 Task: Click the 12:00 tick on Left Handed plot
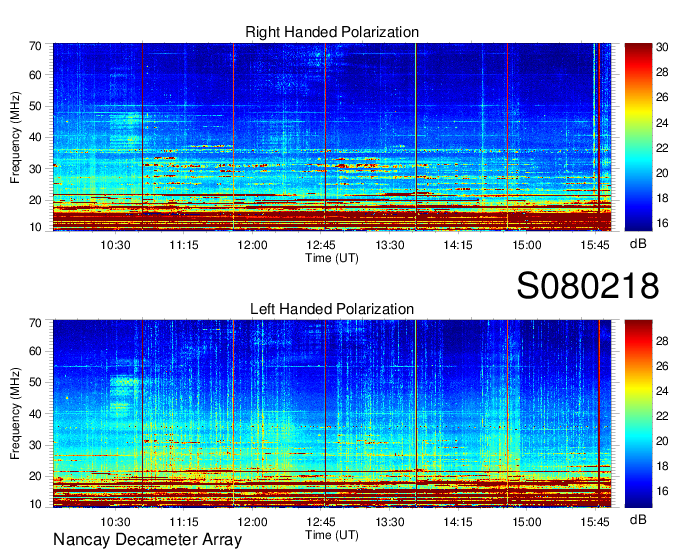pyautogui.click(x=252, y=522)
